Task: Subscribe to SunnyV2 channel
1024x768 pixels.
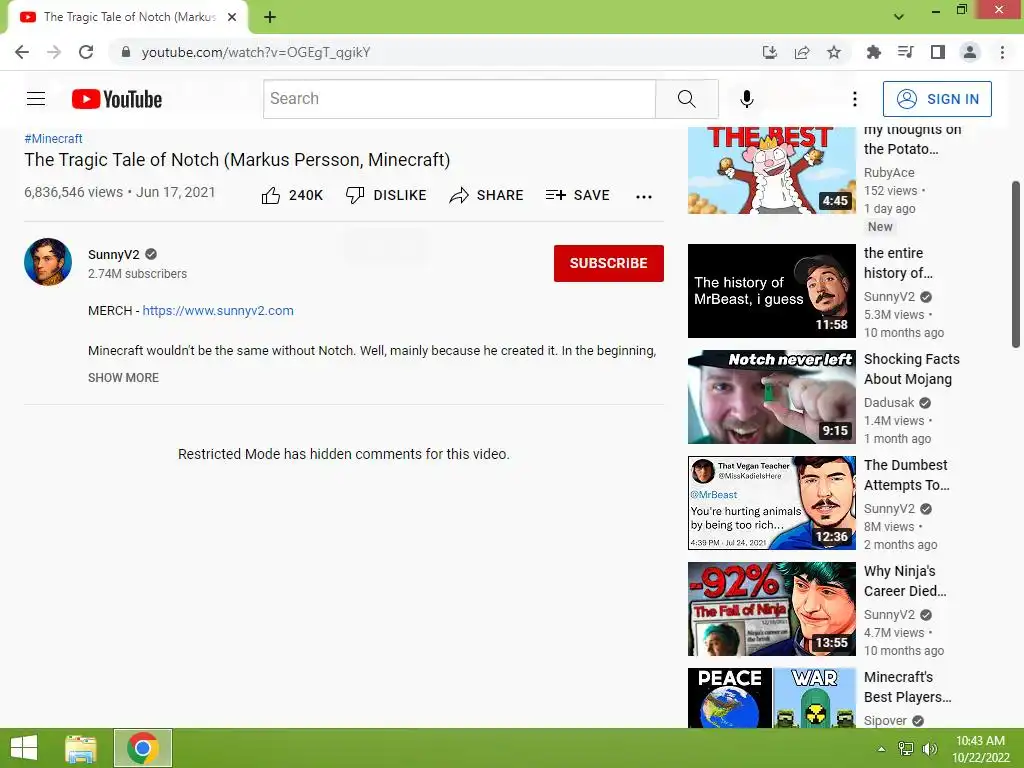Action: click(609, 263)
